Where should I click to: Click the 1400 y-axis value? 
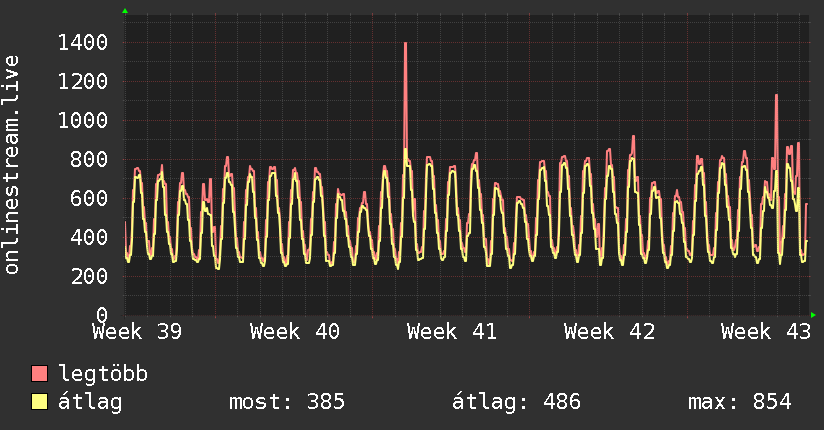[83, 43]
